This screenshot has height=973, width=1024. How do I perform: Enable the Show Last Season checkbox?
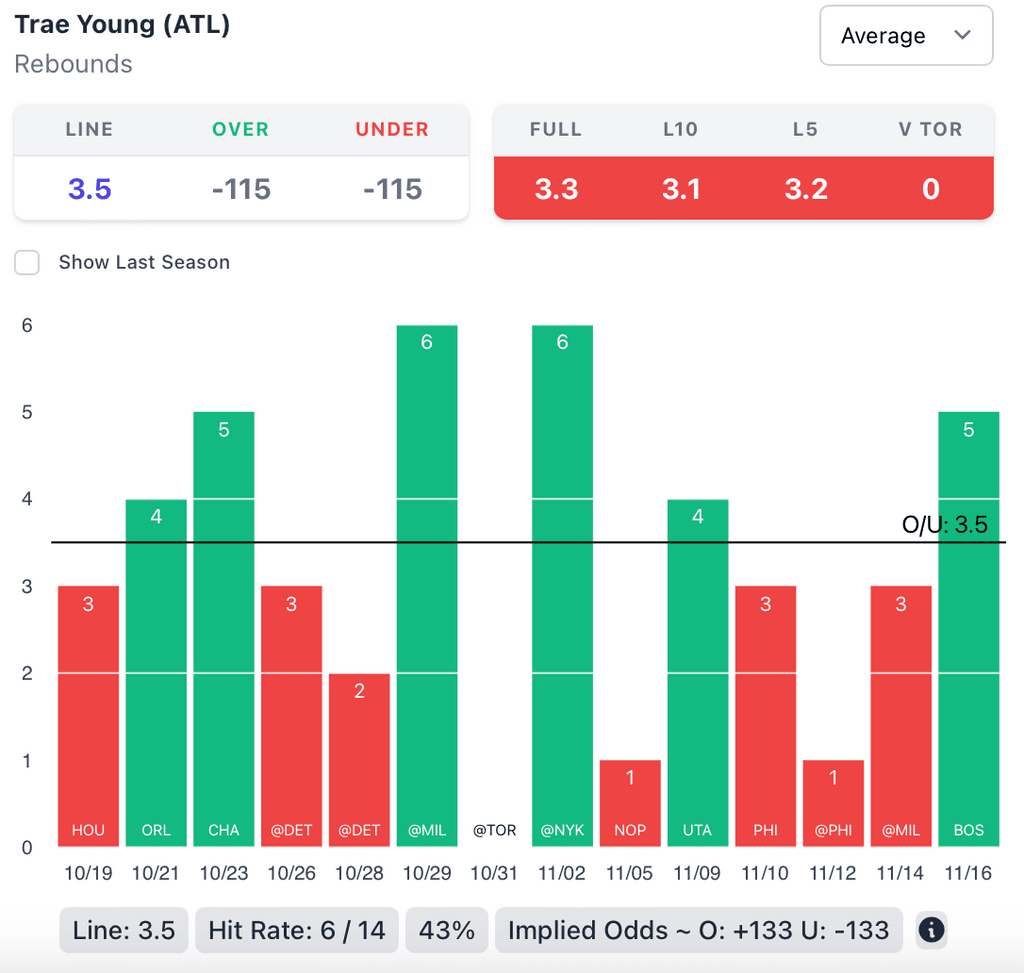pyautogui.click(x=27, y=263)
